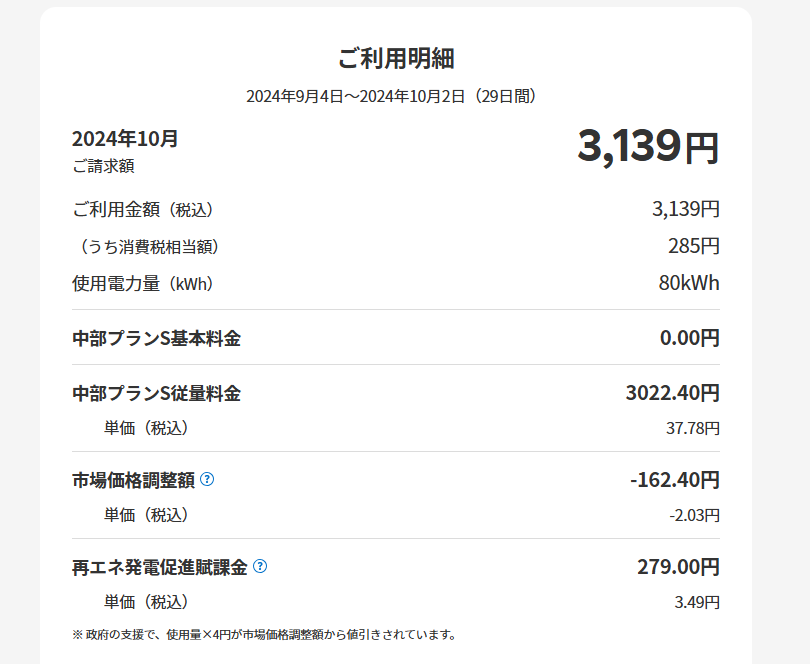810x664 pixels.
Task: Click help icon beside 市場価格調整額
Action: 207,479
